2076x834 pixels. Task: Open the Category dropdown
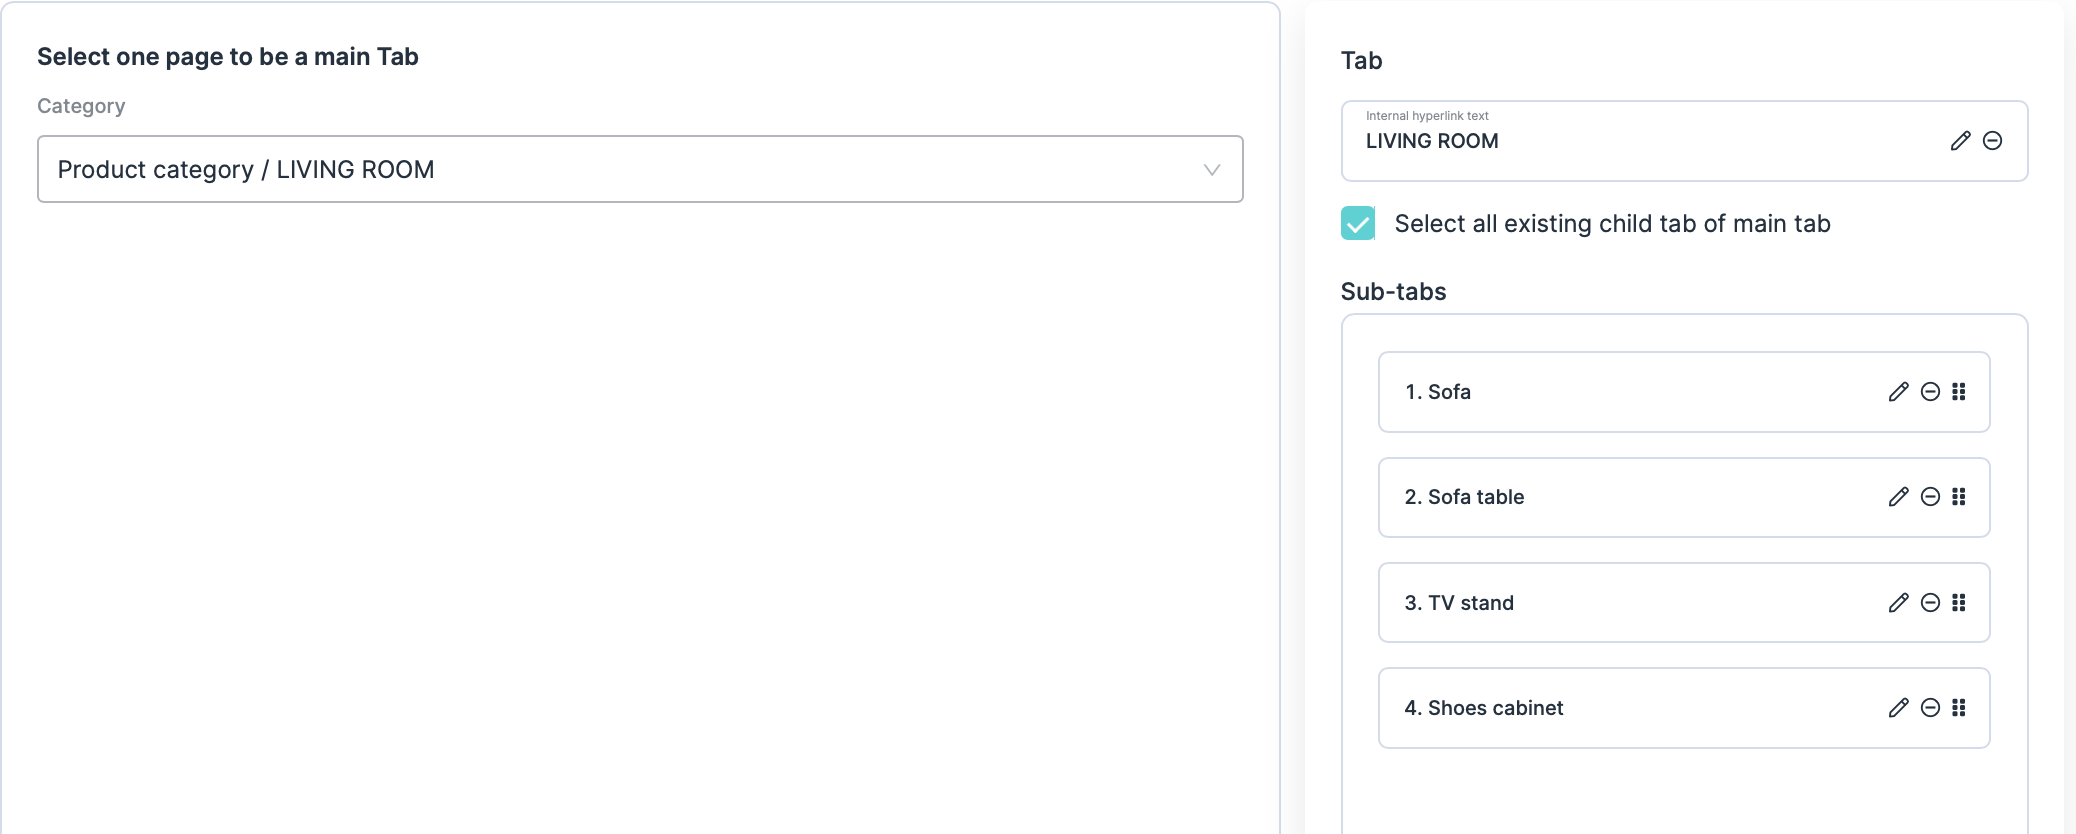point(640,169)
